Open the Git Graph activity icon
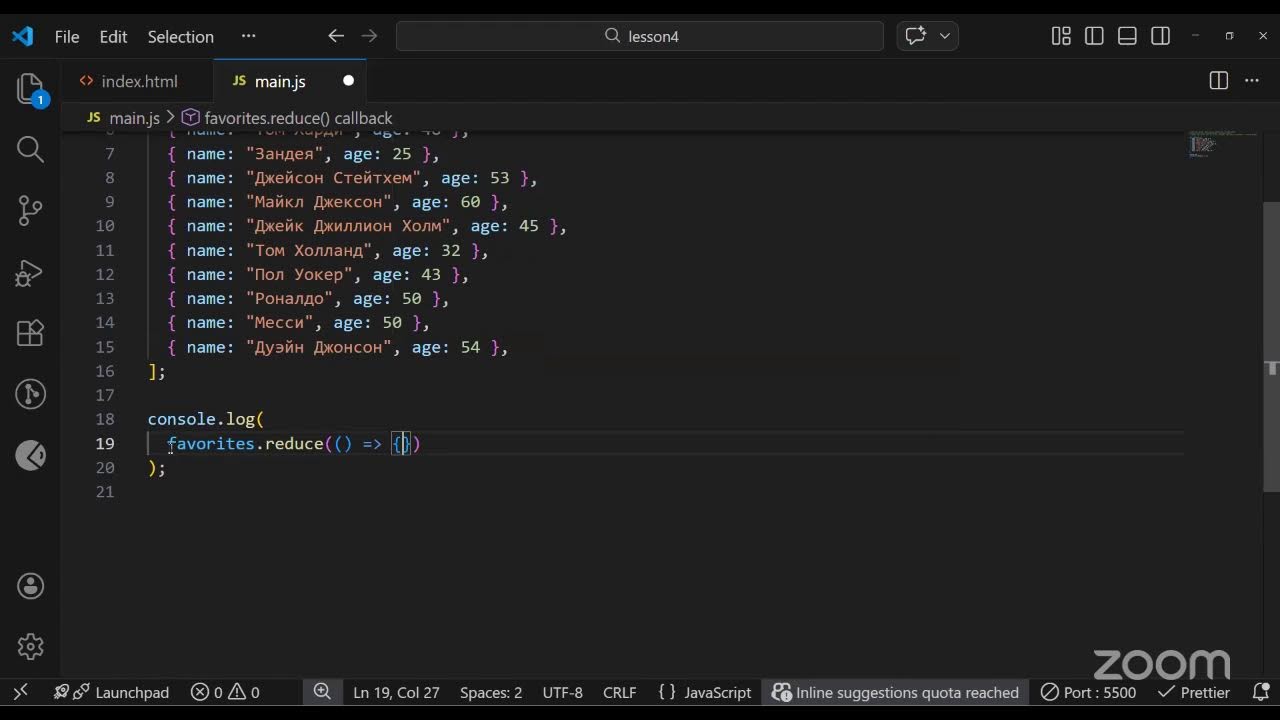 31,394
